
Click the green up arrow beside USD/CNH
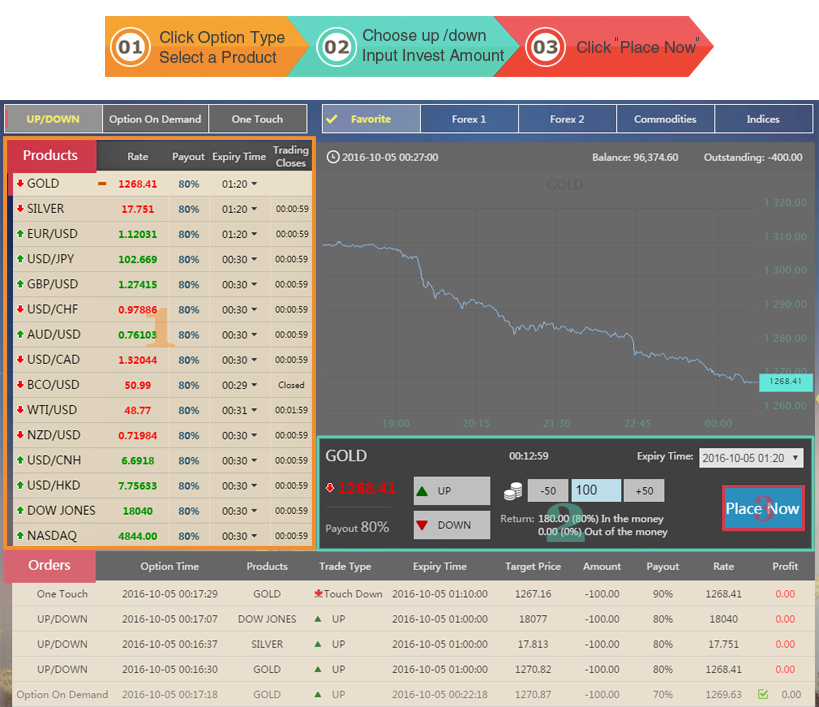[20, 459]
